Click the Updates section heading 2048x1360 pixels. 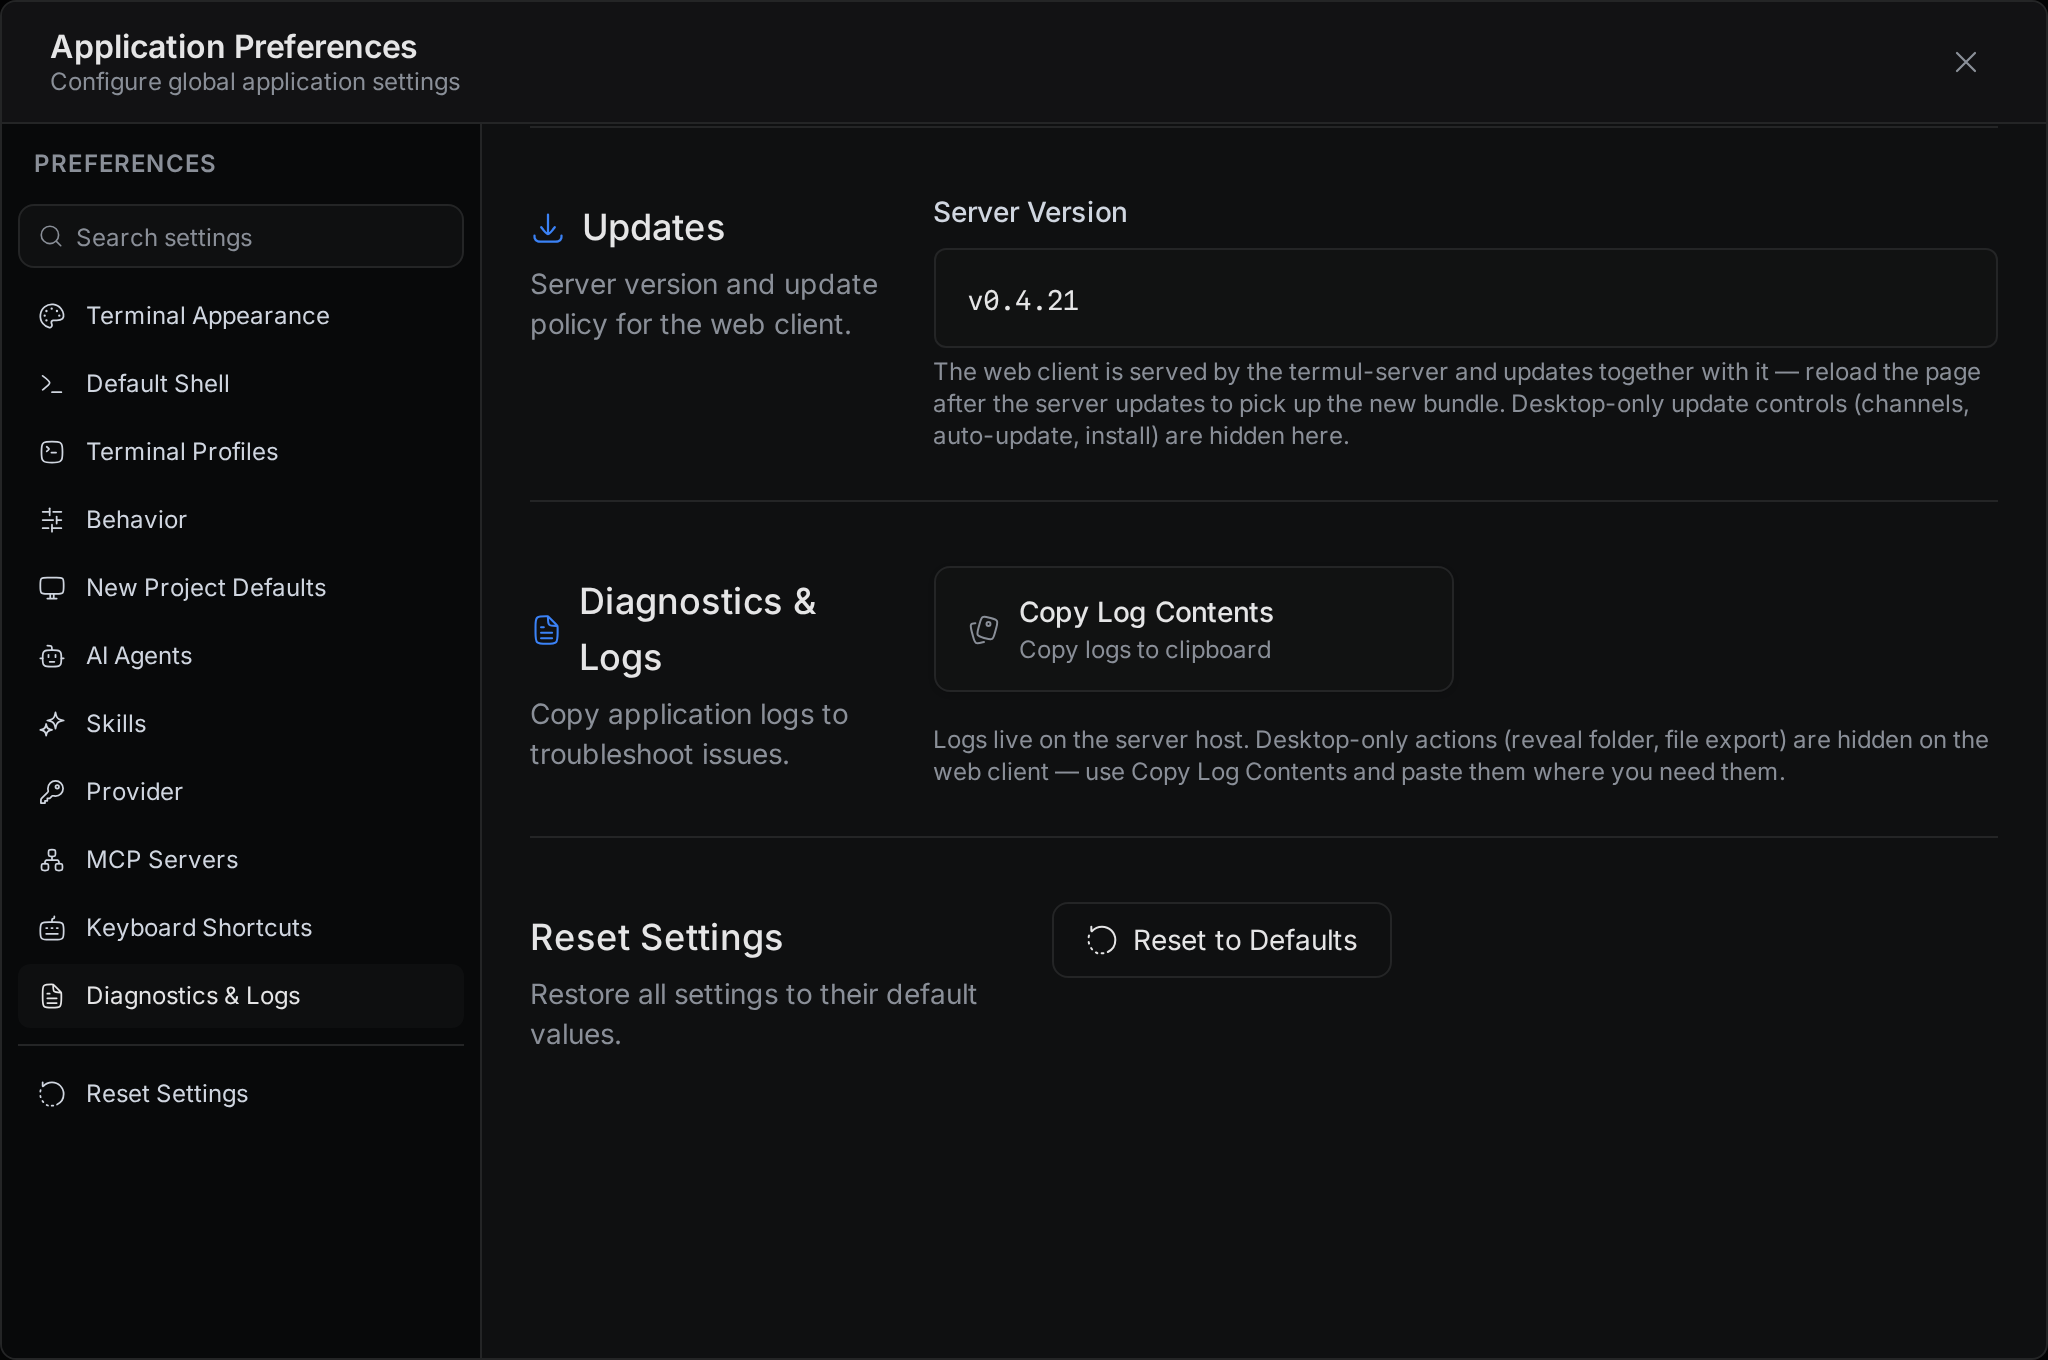pos(653,228)
